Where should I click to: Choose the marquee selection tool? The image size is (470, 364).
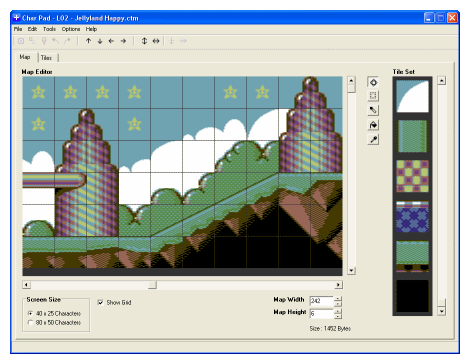point(373,96)
